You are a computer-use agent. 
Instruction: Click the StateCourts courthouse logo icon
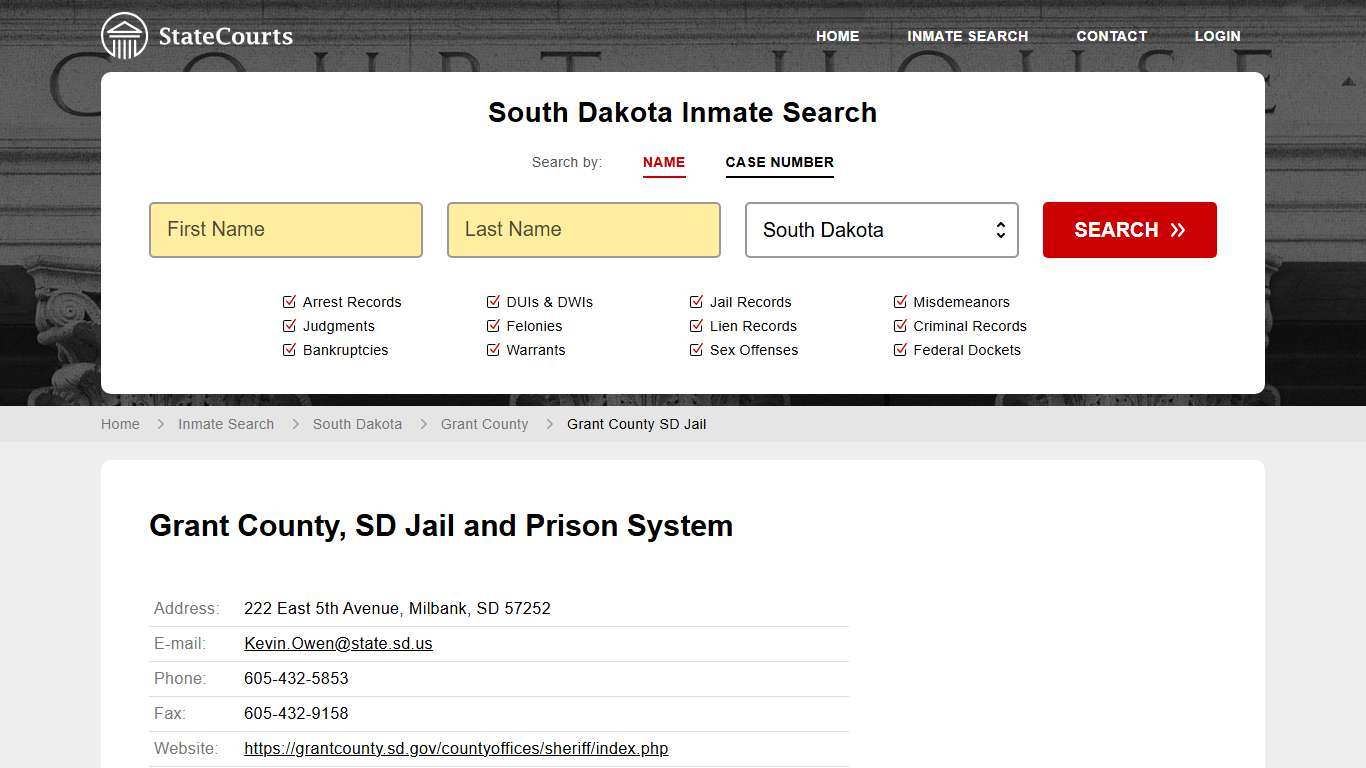(x=125, y=35)
